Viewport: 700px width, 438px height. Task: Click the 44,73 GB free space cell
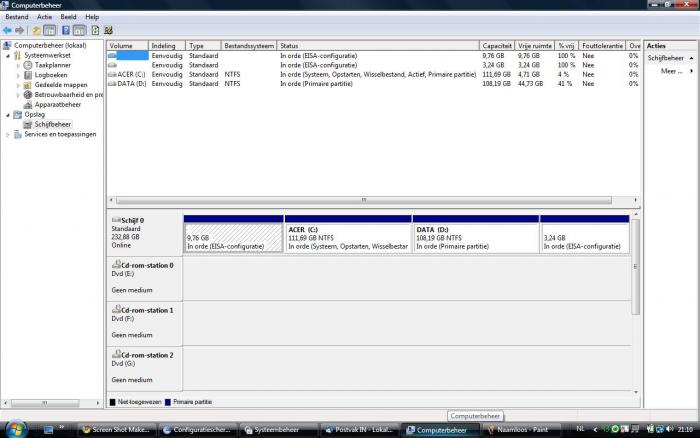click(x=530, y=84)
